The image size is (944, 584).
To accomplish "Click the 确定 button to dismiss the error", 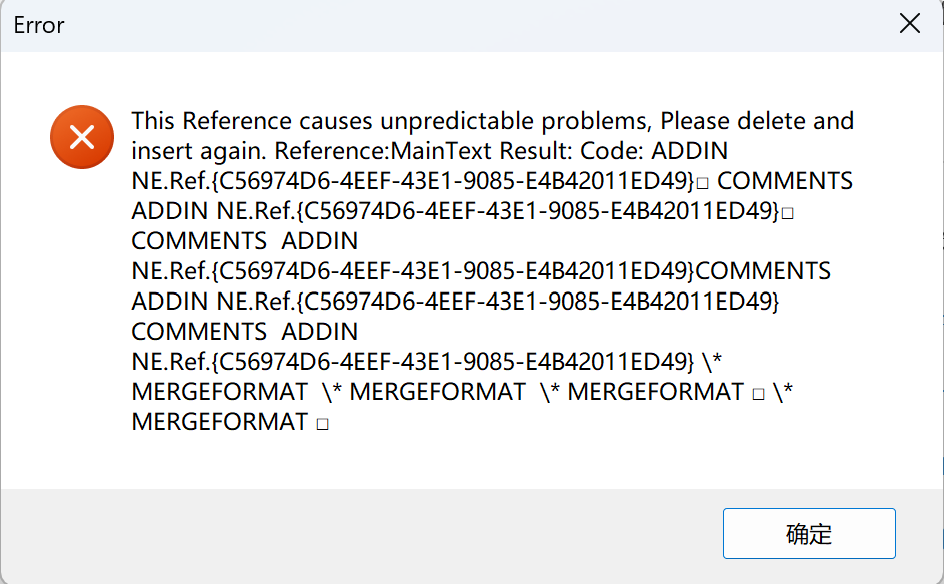I will (x=808, y=534).
